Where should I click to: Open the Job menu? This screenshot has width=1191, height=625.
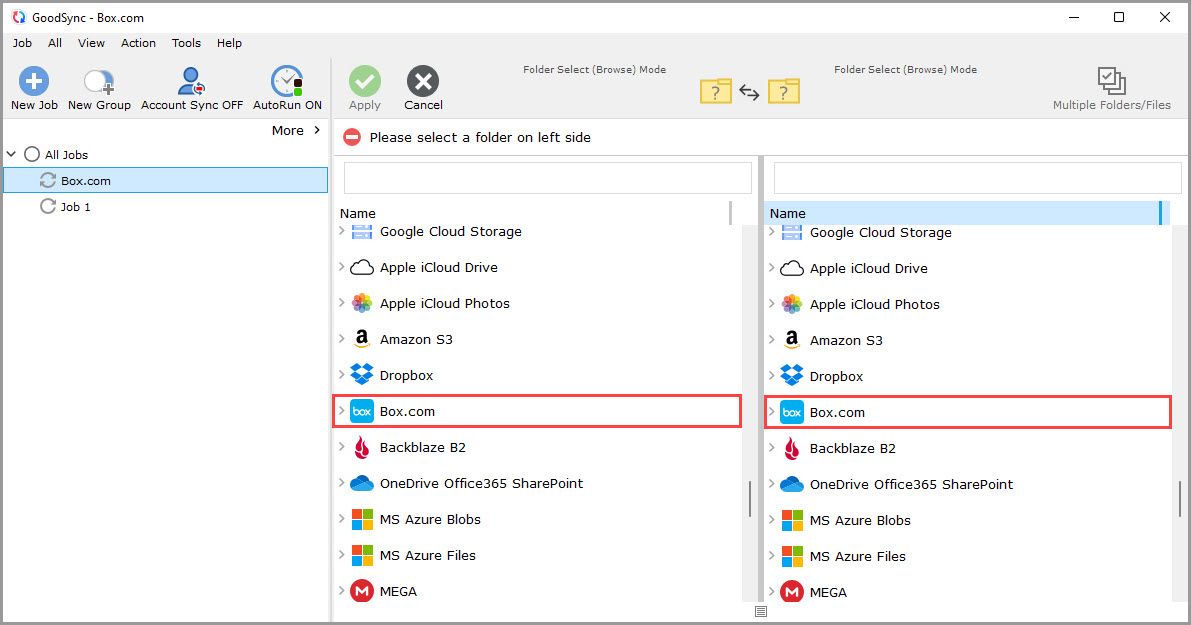click(22, 43)
